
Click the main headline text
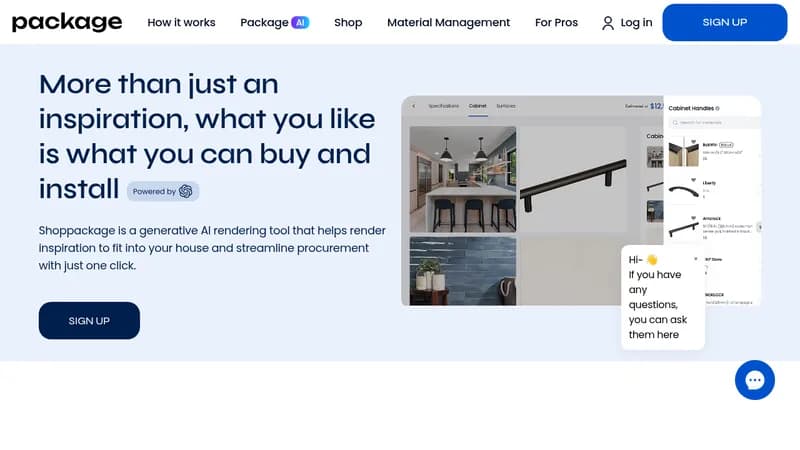coord(207,136)
